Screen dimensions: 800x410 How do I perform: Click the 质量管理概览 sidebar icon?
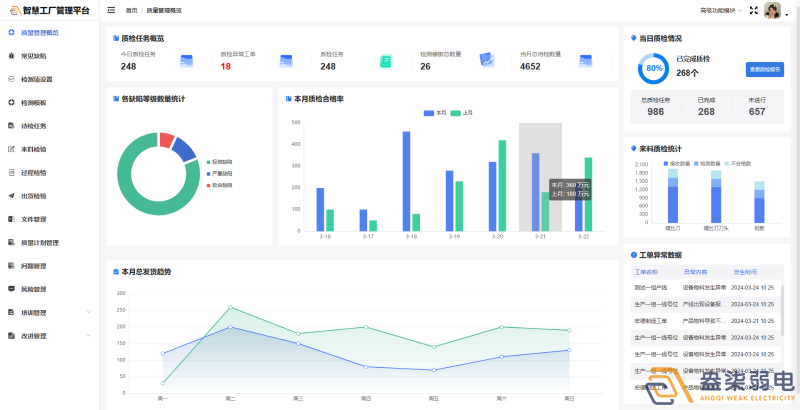coord(11,33)
